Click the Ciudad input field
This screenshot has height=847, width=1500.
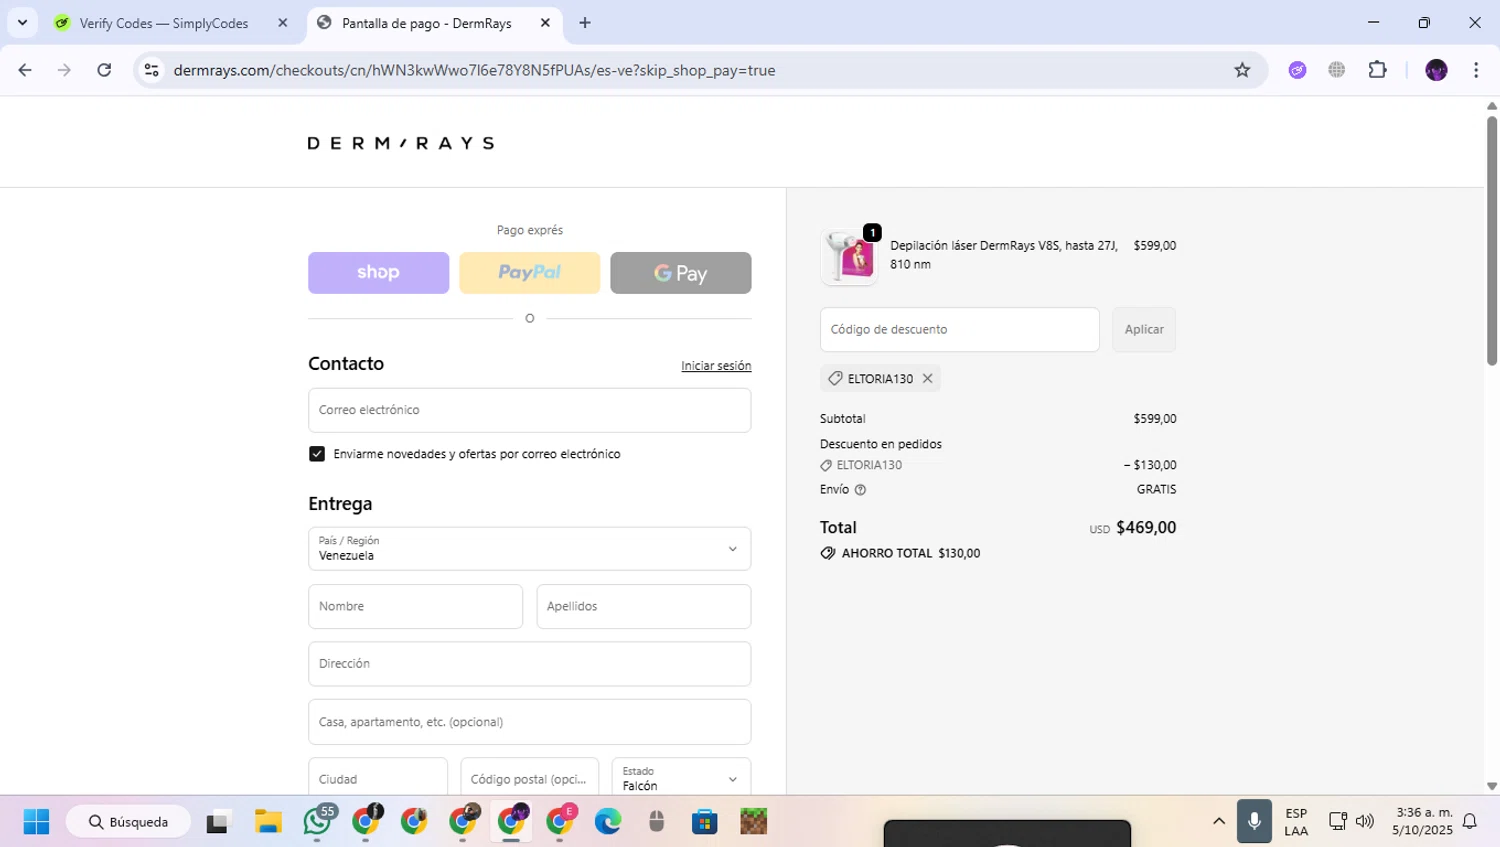tap(378, 777)
